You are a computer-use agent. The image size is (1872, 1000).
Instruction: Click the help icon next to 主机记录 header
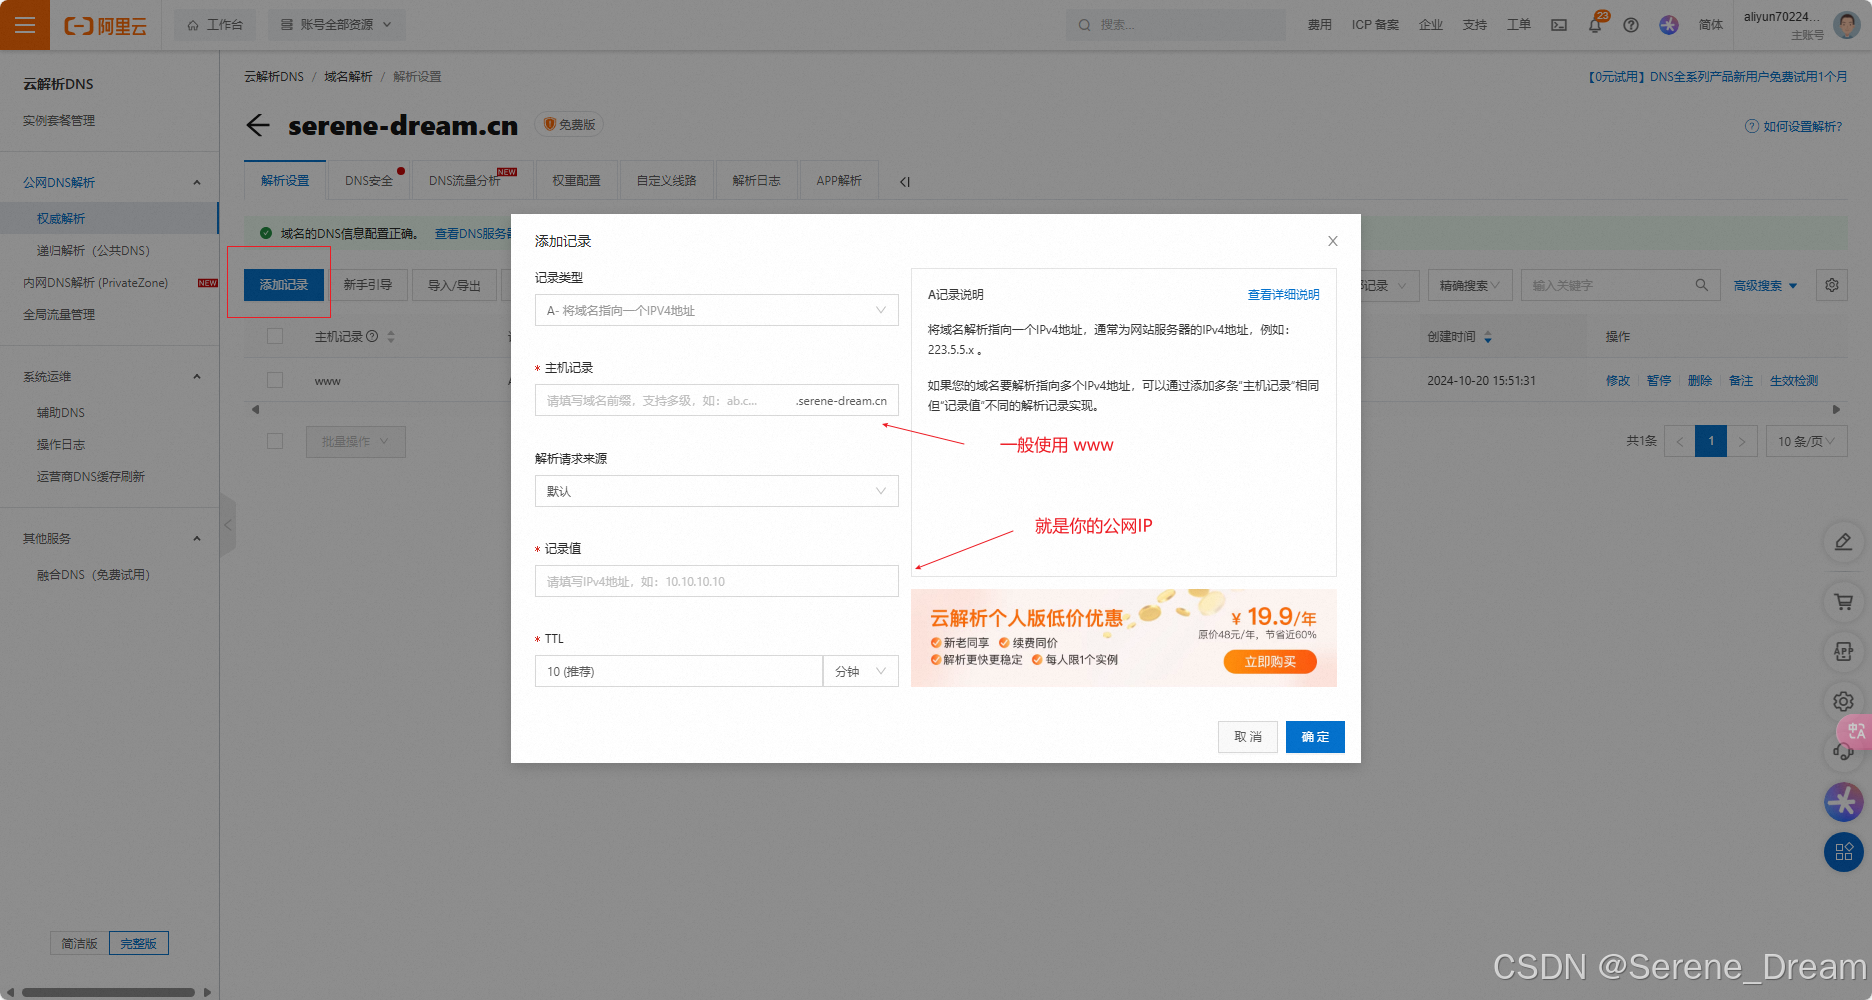click(x=372, y=336)
